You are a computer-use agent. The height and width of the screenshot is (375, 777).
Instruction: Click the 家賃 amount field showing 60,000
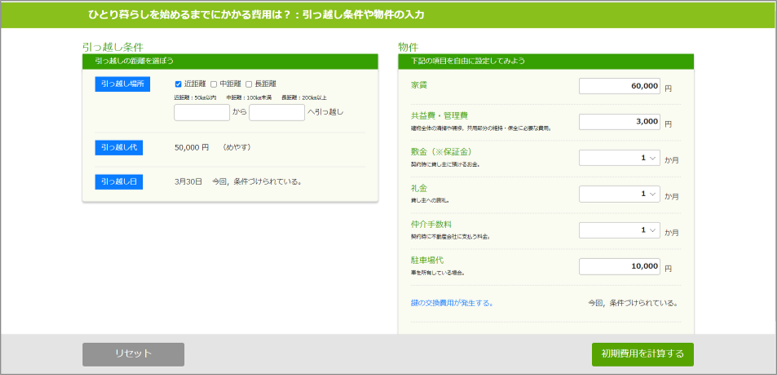point(619,86)
